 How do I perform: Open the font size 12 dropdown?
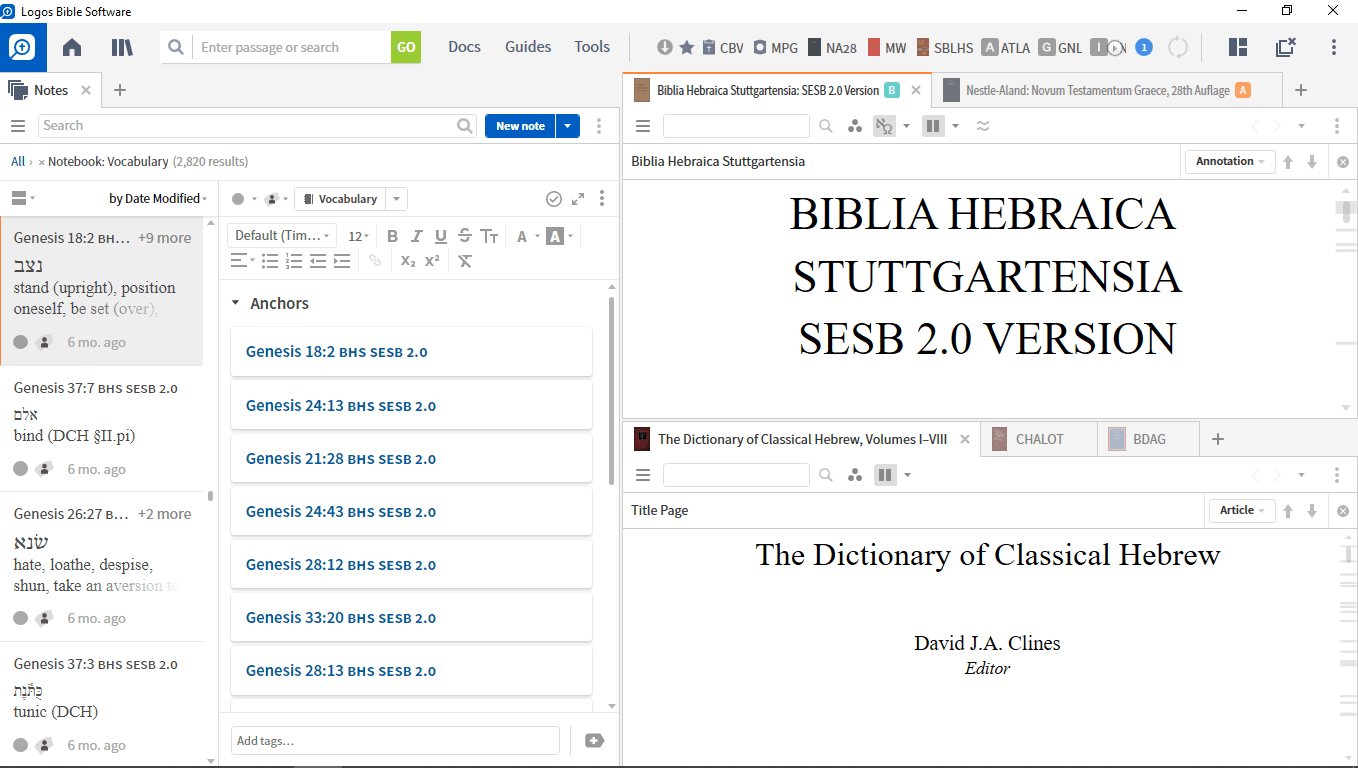359,236
